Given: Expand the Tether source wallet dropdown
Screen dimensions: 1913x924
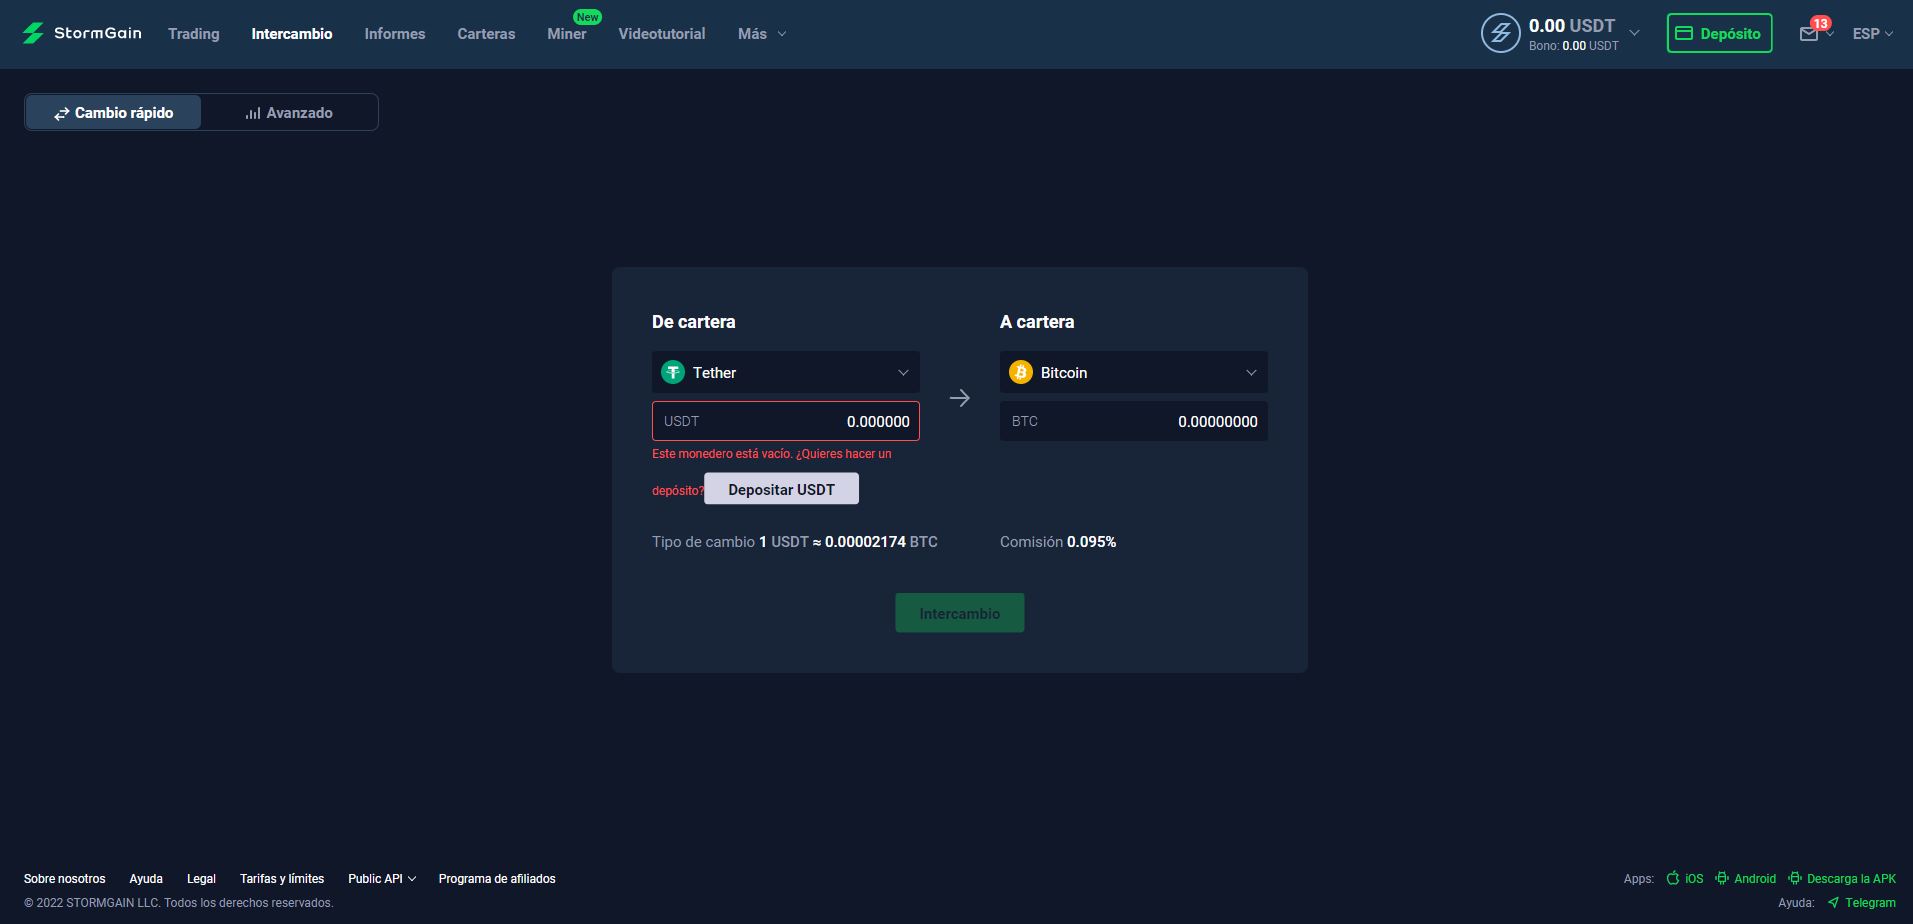Looking at the screenshot, I should pos(786,372).
